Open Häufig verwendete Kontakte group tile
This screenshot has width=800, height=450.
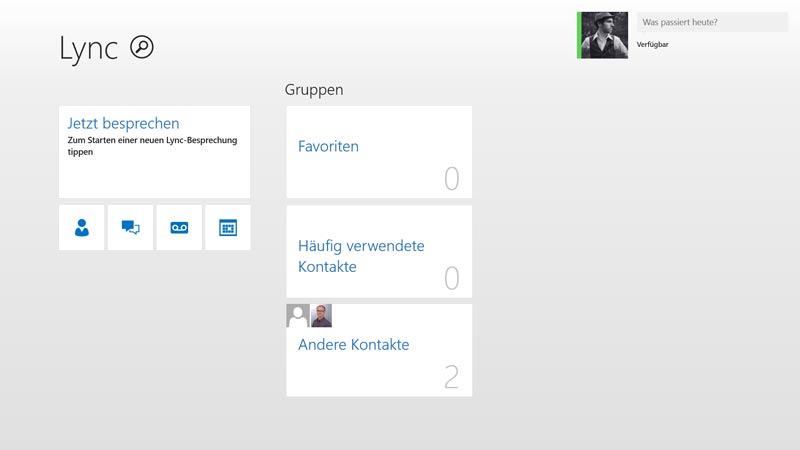[x=379, y=252]
